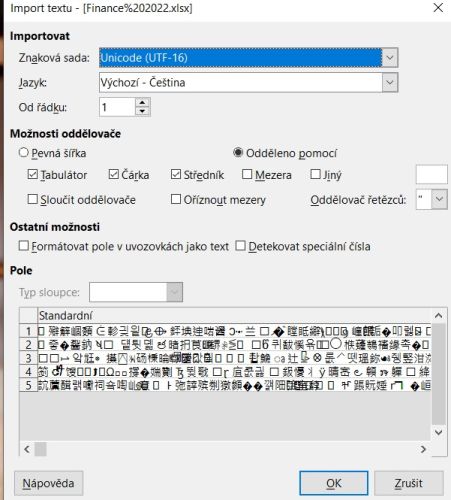The height and width of the screenshot is (500, 451).
Task: Open the Oddělovač řetězců dropdown
Action: point(439,199)
